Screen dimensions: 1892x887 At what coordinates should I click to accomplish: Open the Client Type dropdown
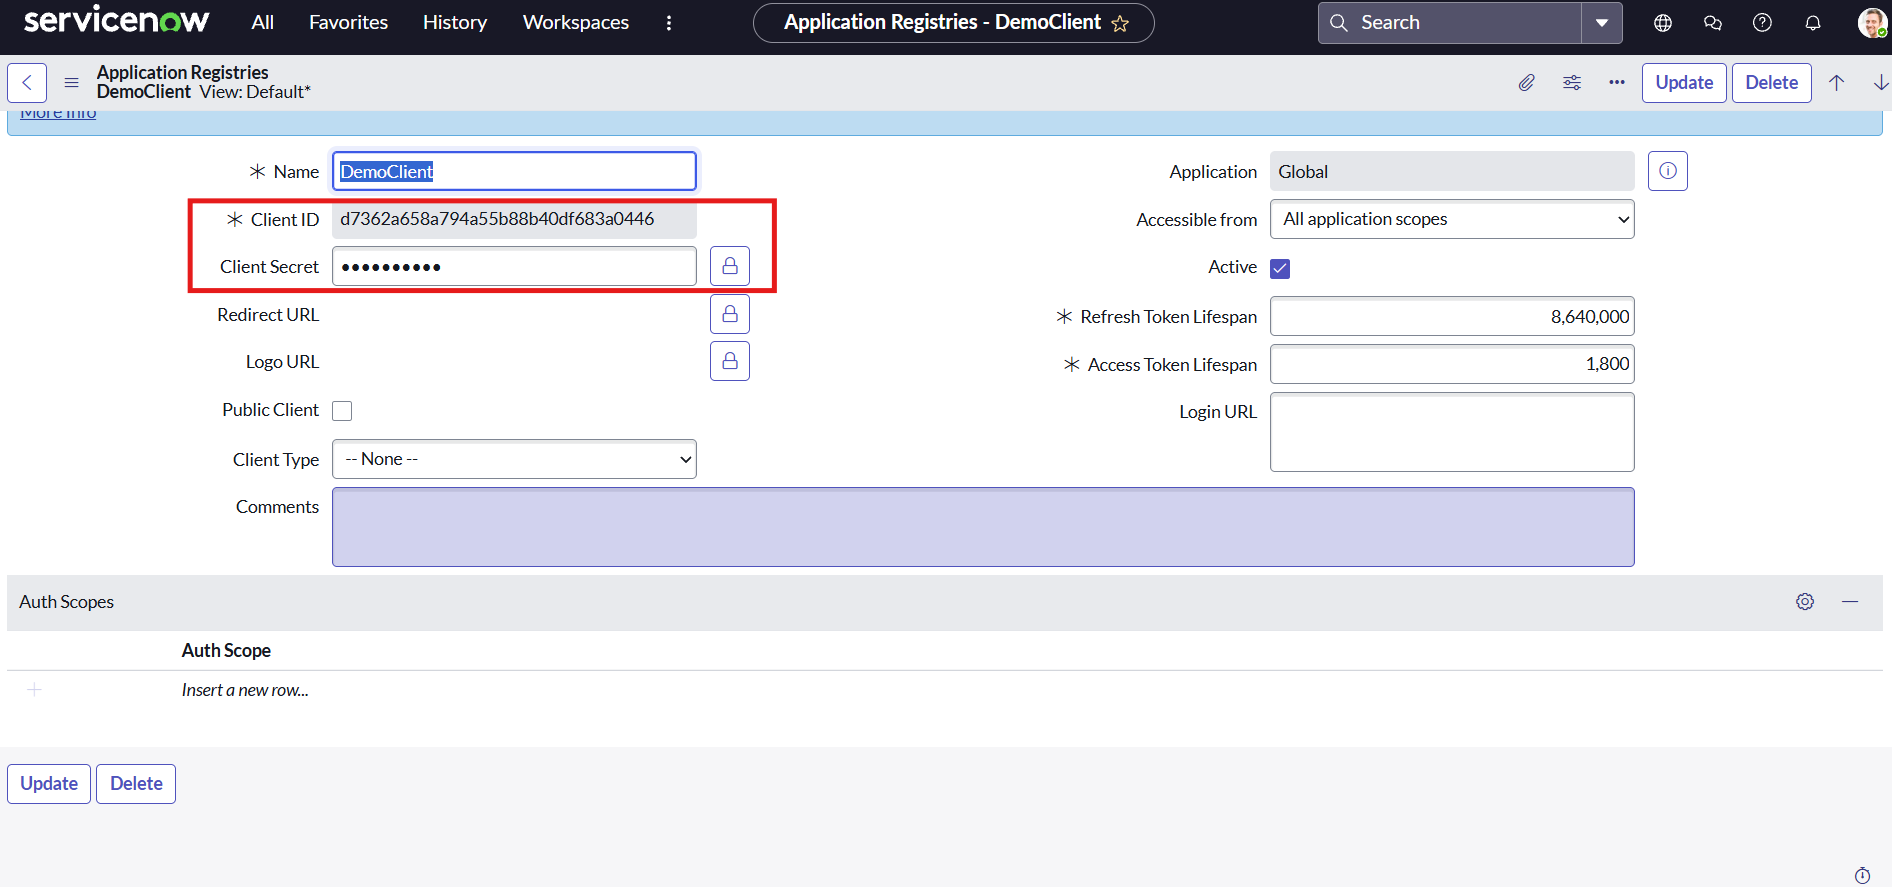514,459
